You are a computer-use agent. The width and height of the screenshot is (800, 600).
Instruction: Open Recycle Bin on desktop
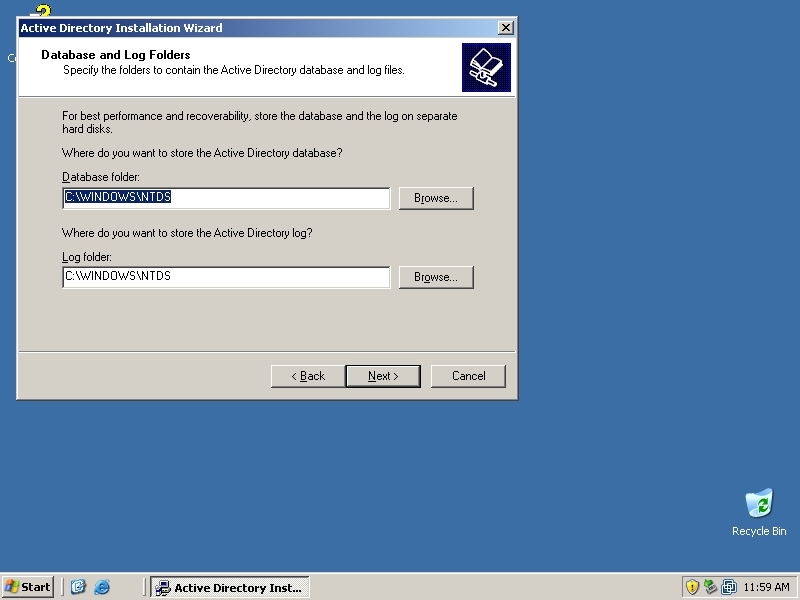[759, 512]
